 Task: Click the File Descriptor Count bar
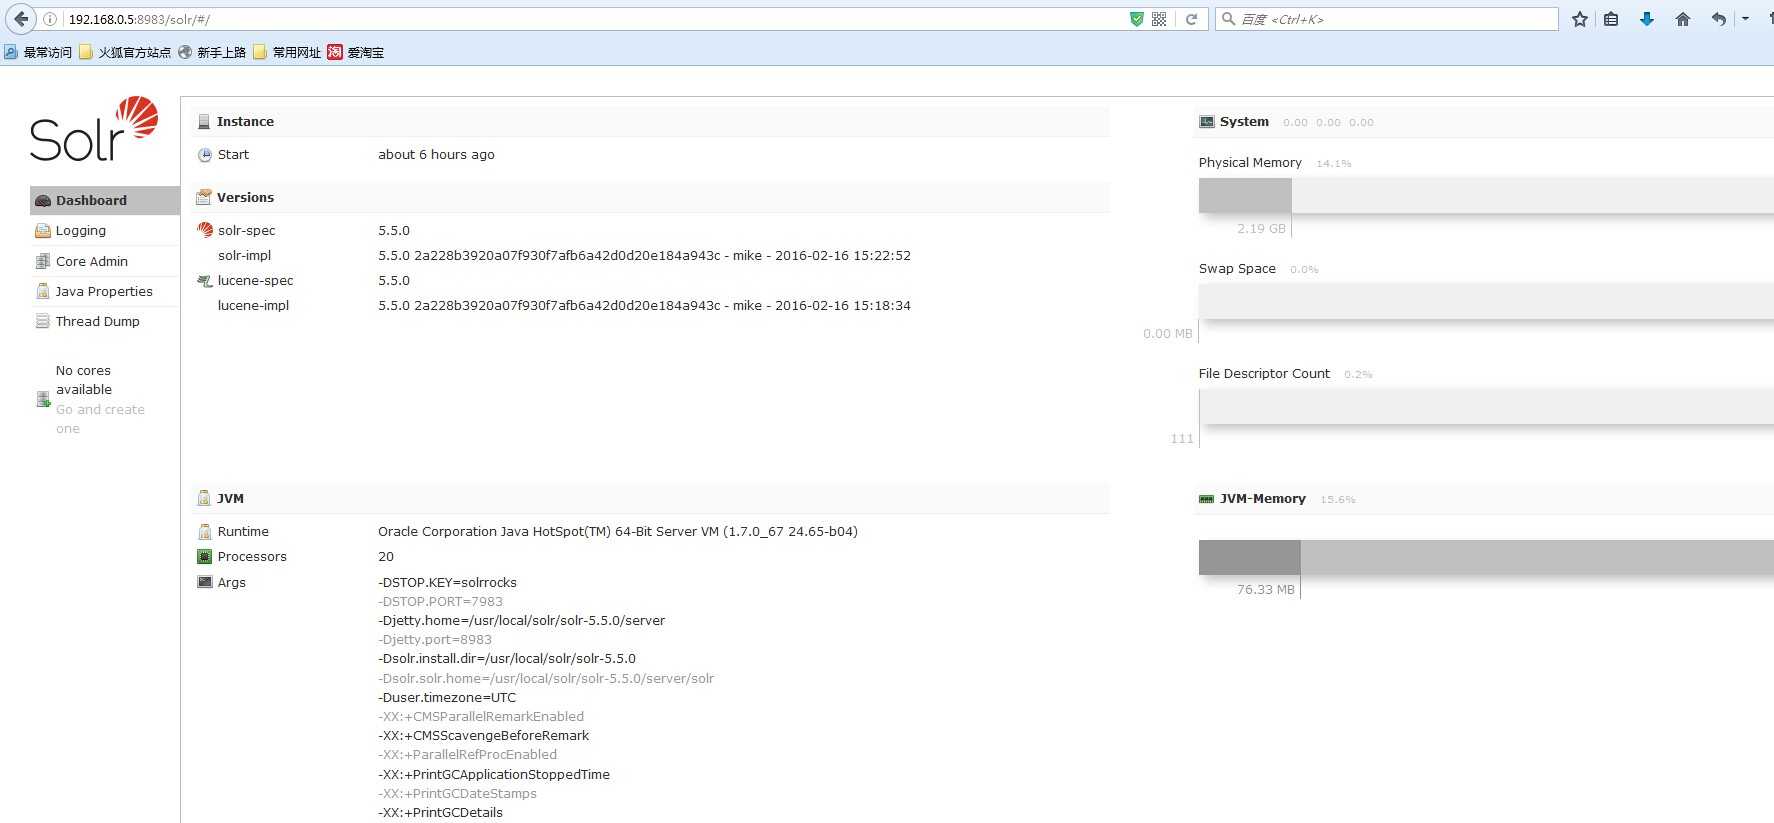[1486, 406]
